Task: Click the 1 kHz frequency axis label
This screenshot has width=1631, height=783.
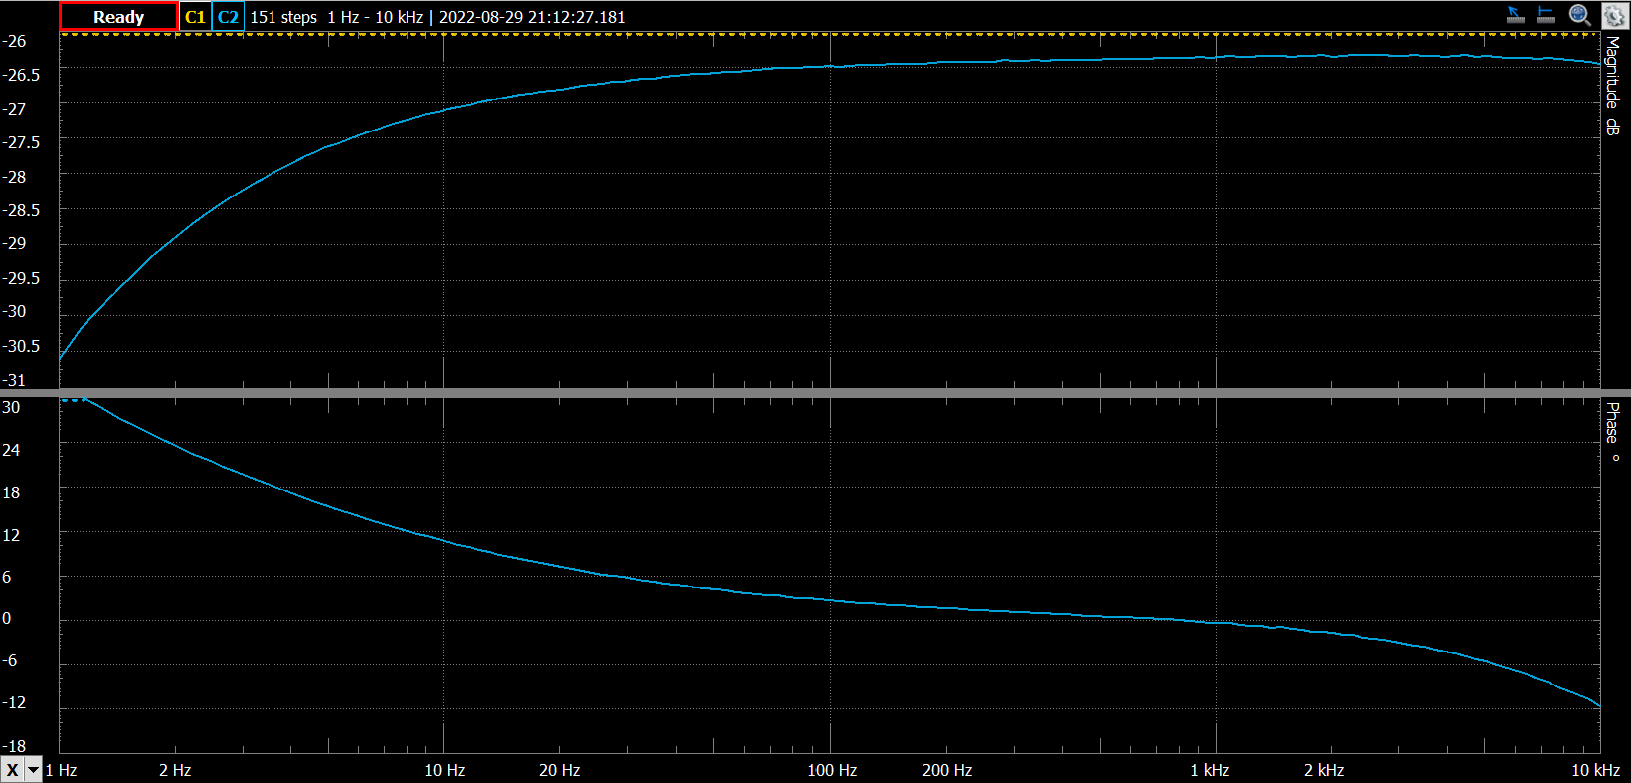Action: tap(1209, 770)
